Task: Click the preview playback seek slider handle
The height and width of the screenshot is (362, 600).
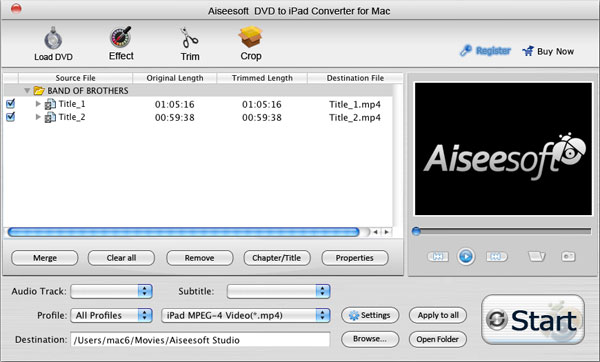Action: 416,231
